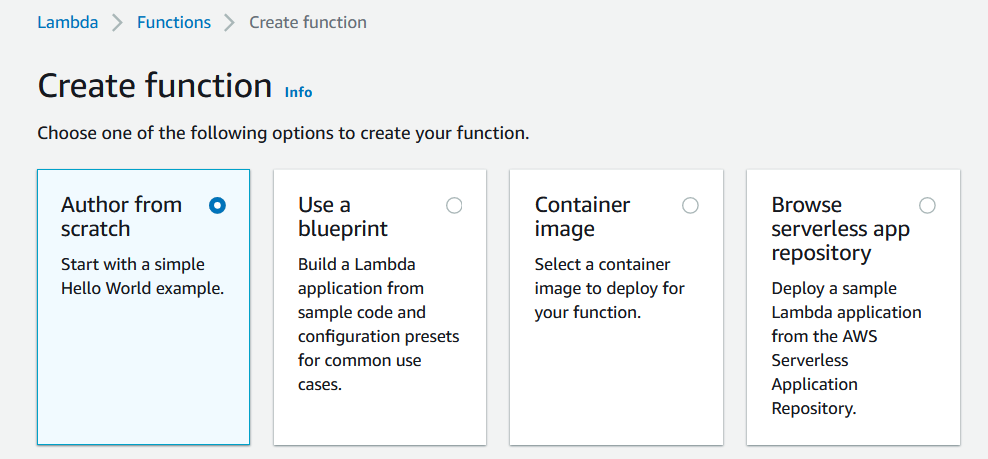Click the blueprint sample code description

378,324
